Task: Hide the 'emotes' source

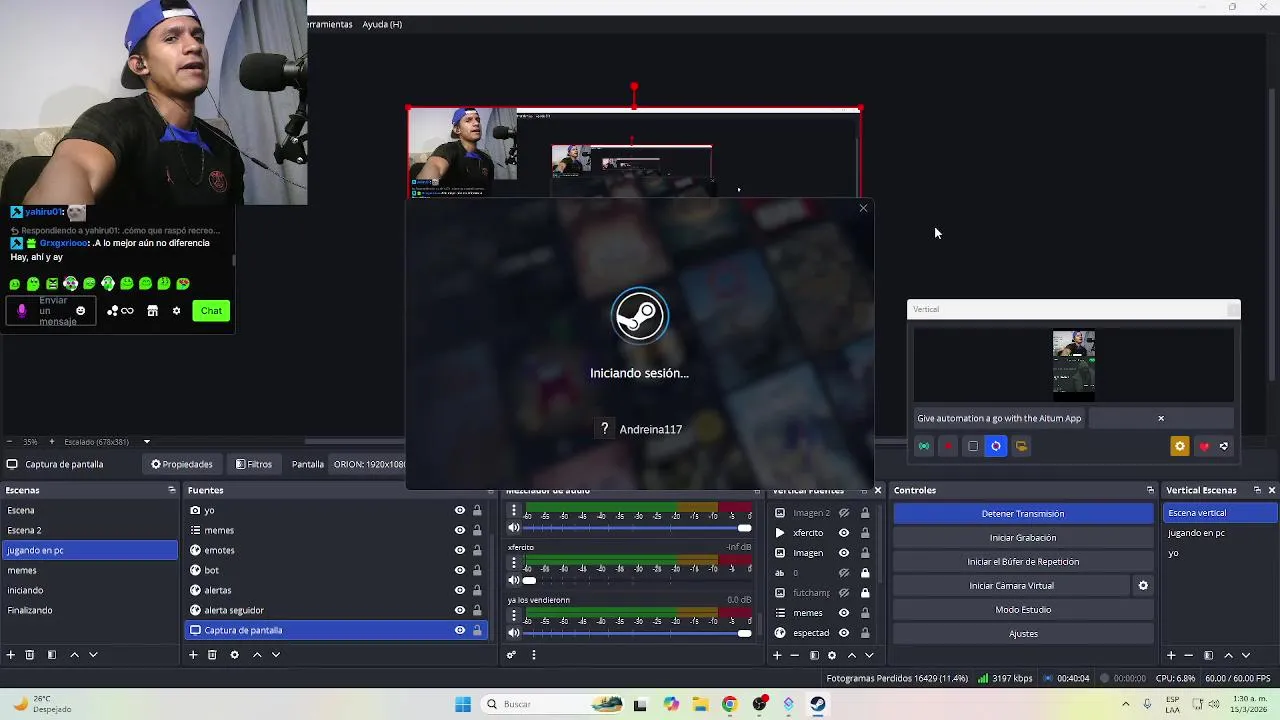Action: click(x=460, y=550)
